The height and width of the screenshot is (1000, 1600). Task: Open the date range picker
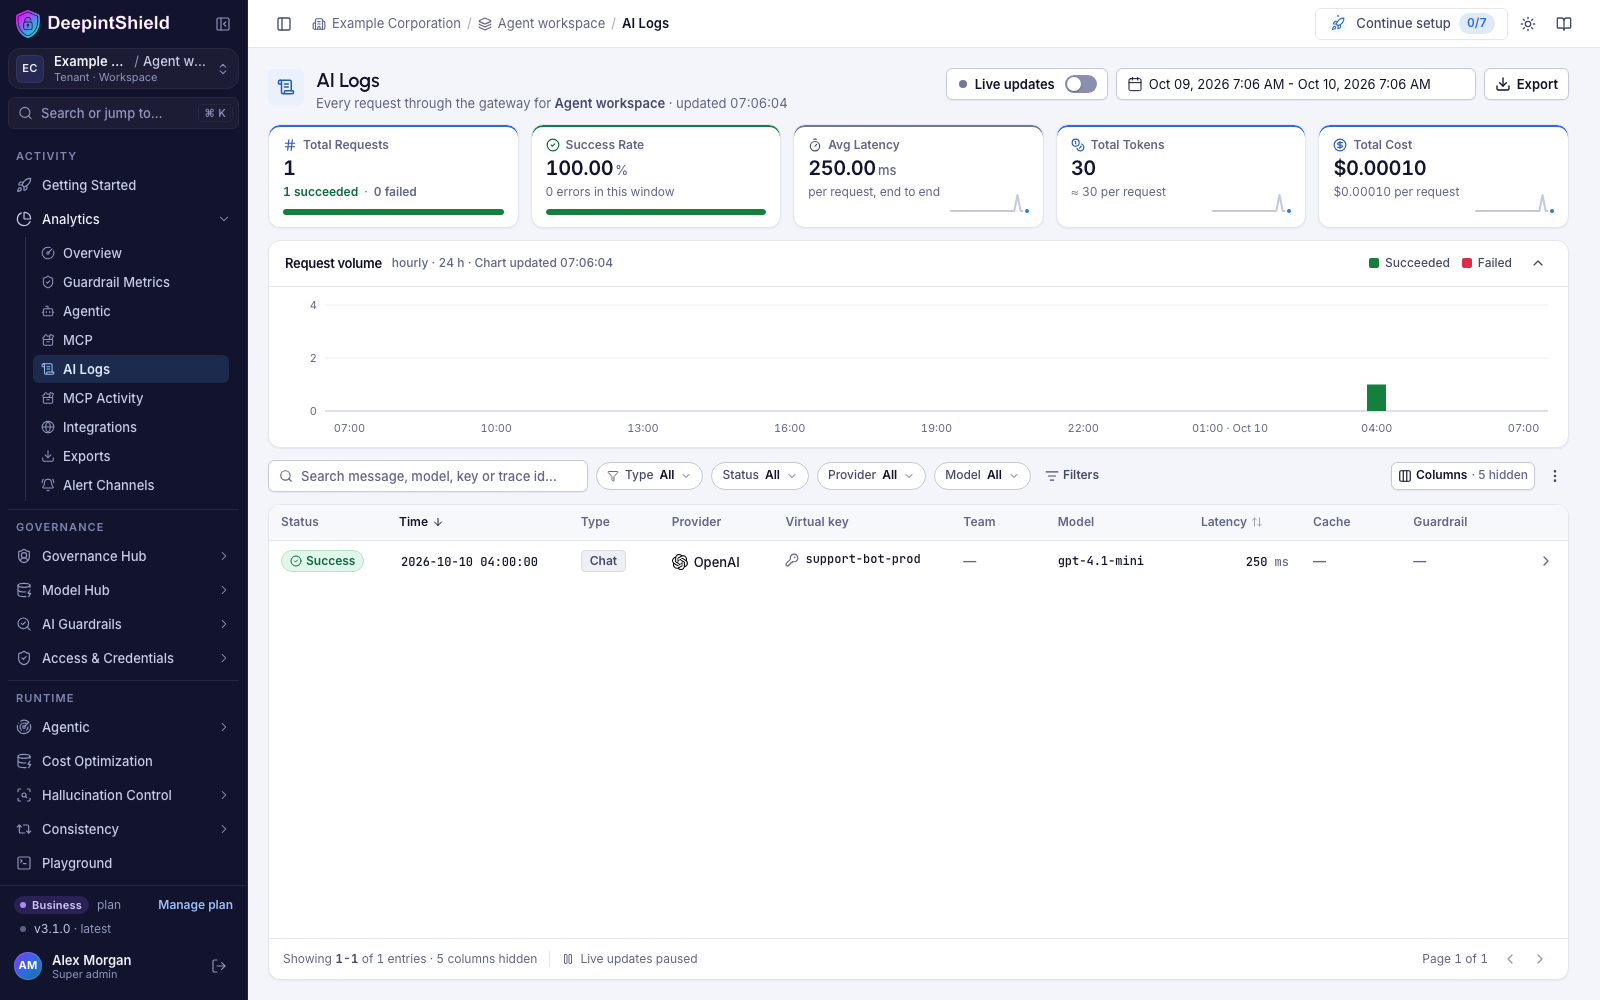click(x=1295, y=84)
